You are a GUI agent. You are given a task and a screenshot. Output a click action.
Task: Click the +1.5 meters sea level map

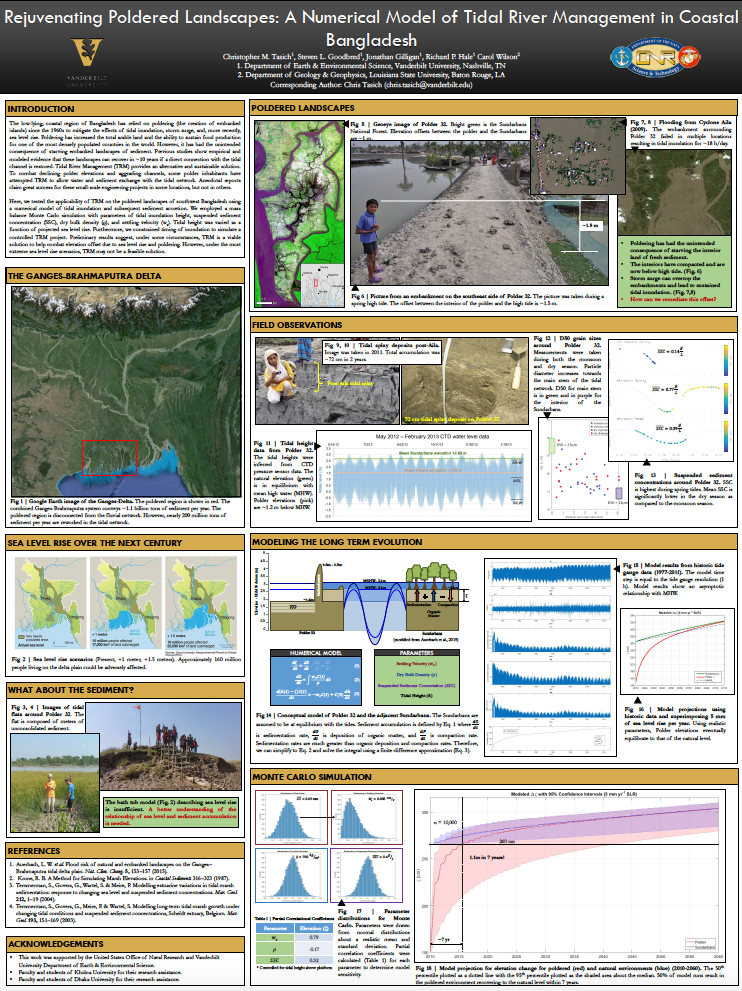[x=200, y=603]
